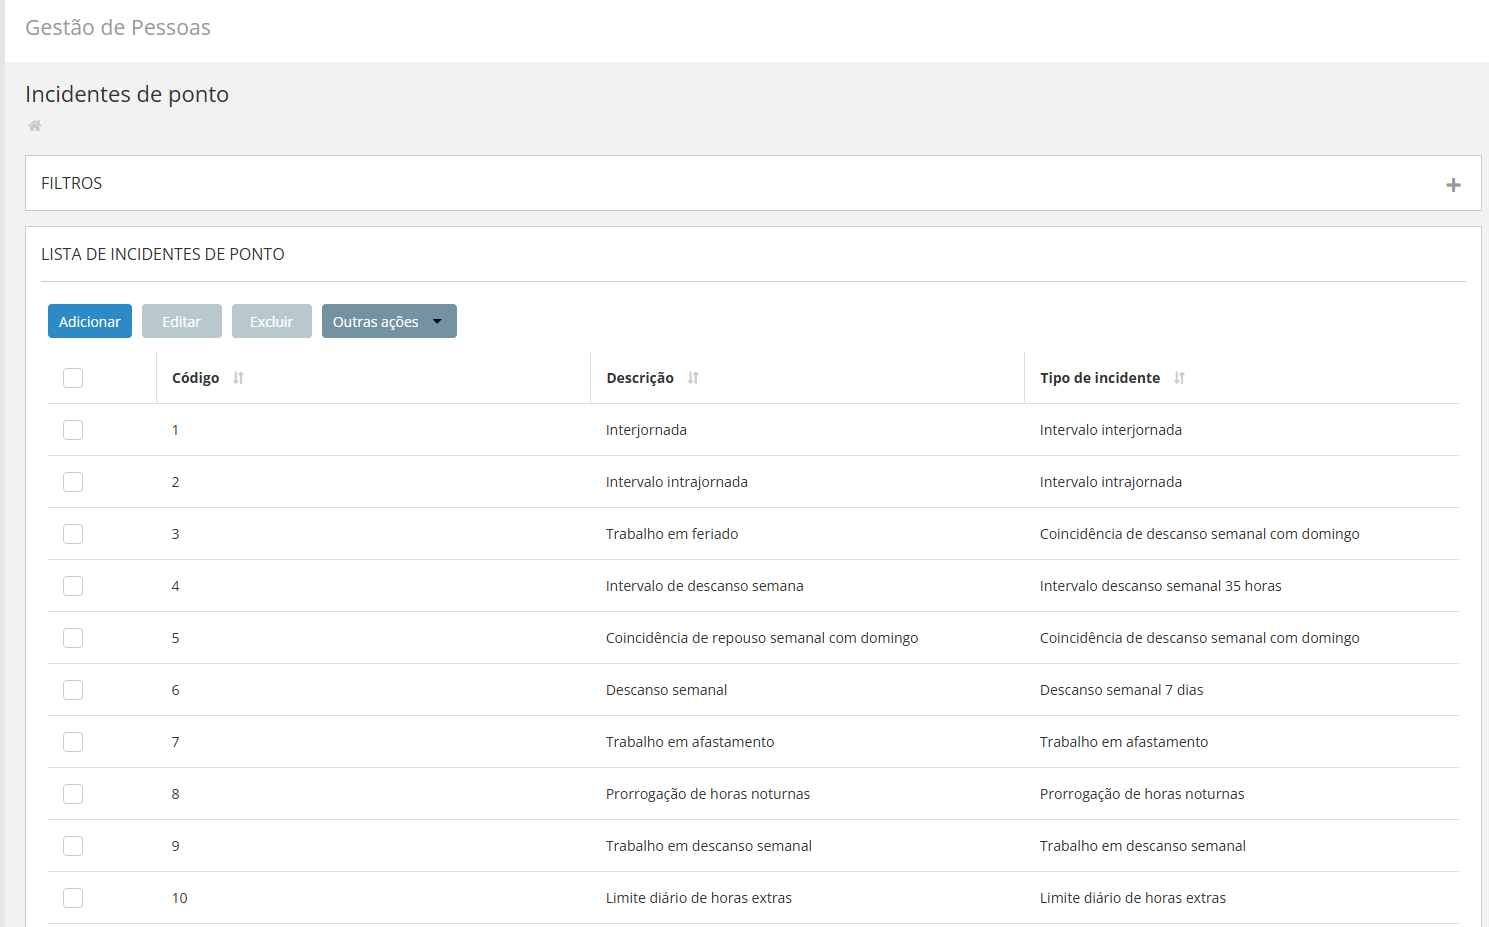Viewport: 1489px width, 927px height.
Task: Toggle the select-all header checkbox
Action: pos(73,378)
